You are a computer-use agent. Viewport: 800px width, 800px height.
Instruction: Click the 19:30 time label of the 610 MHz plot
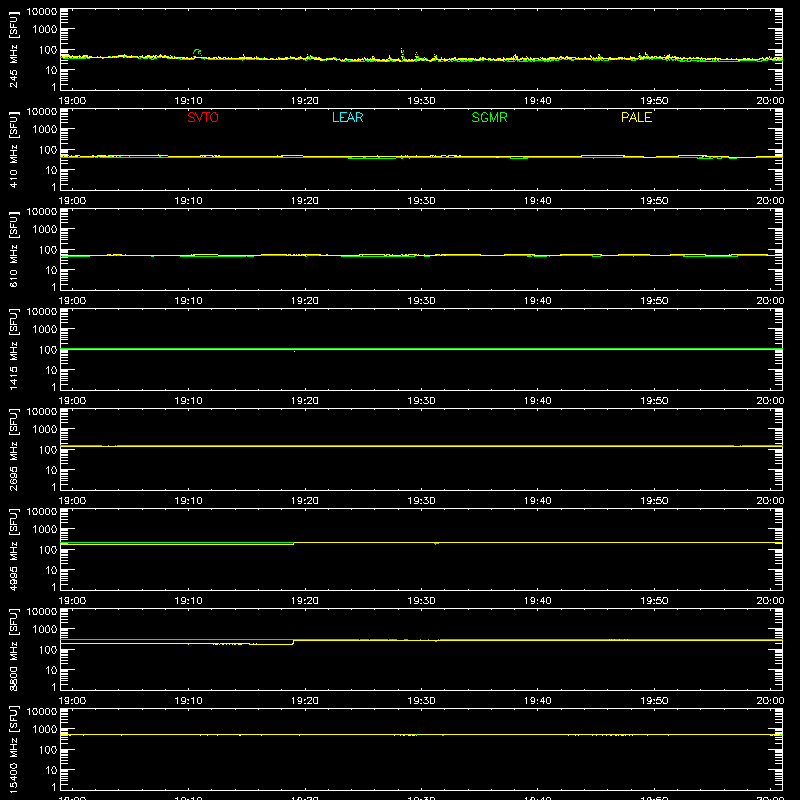coord(421,301)
